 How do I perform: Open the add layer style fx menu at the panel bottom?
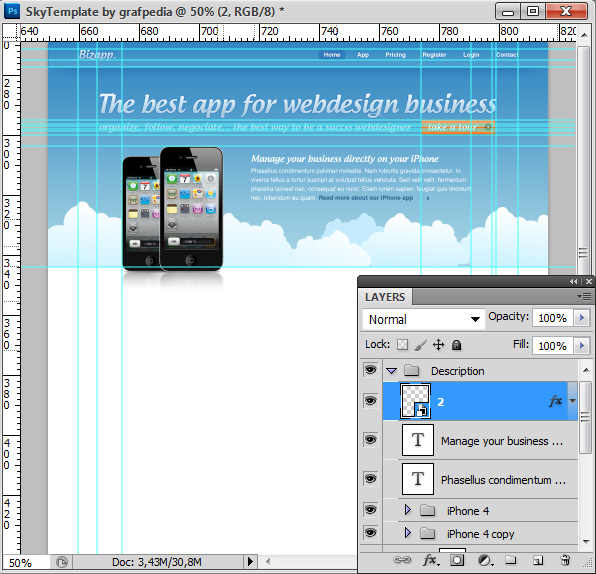[x=431, y=560]
